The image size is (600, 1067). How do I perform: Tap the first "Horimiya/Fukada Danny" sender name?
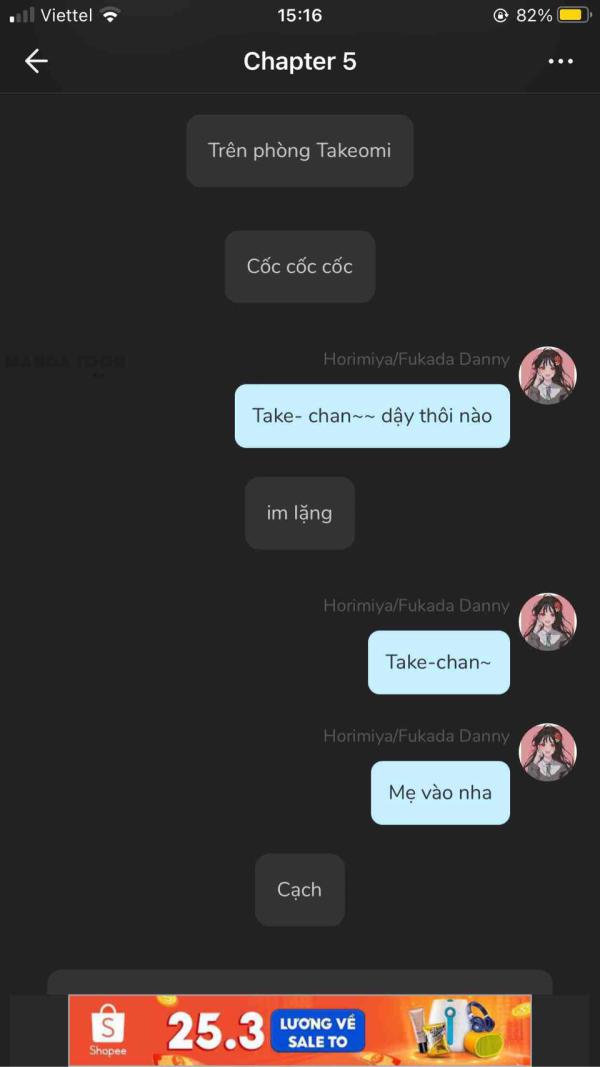coord(416,360)
